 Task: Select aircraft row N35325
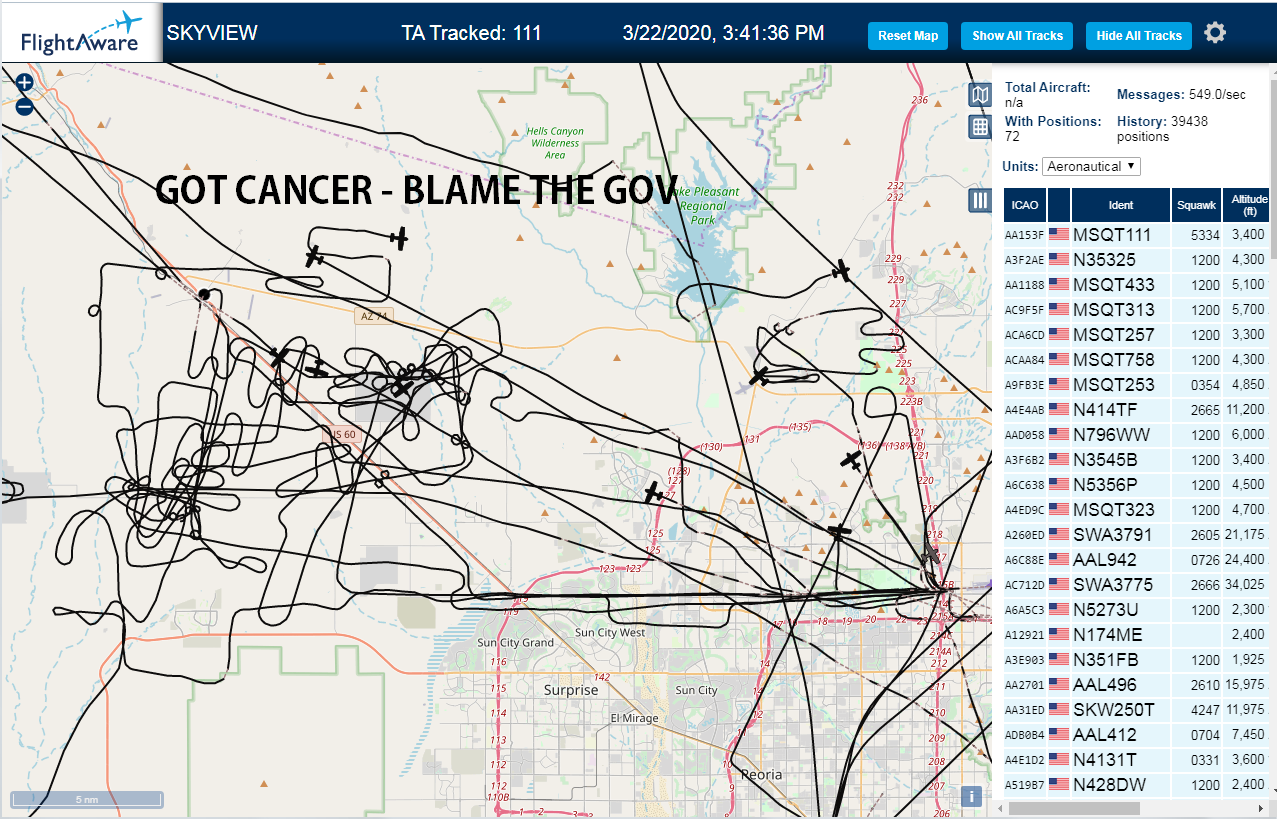1137,260
